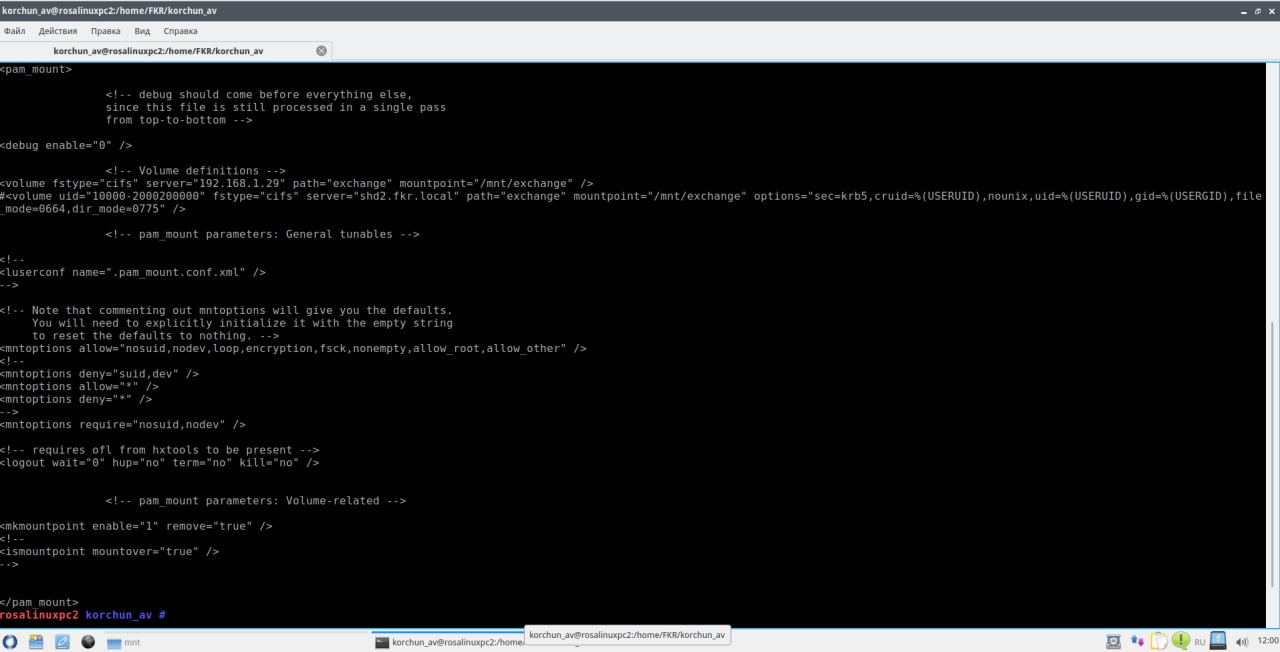
Task: Click the line with server="192.168.1.29"
Action: click(297, 184)
